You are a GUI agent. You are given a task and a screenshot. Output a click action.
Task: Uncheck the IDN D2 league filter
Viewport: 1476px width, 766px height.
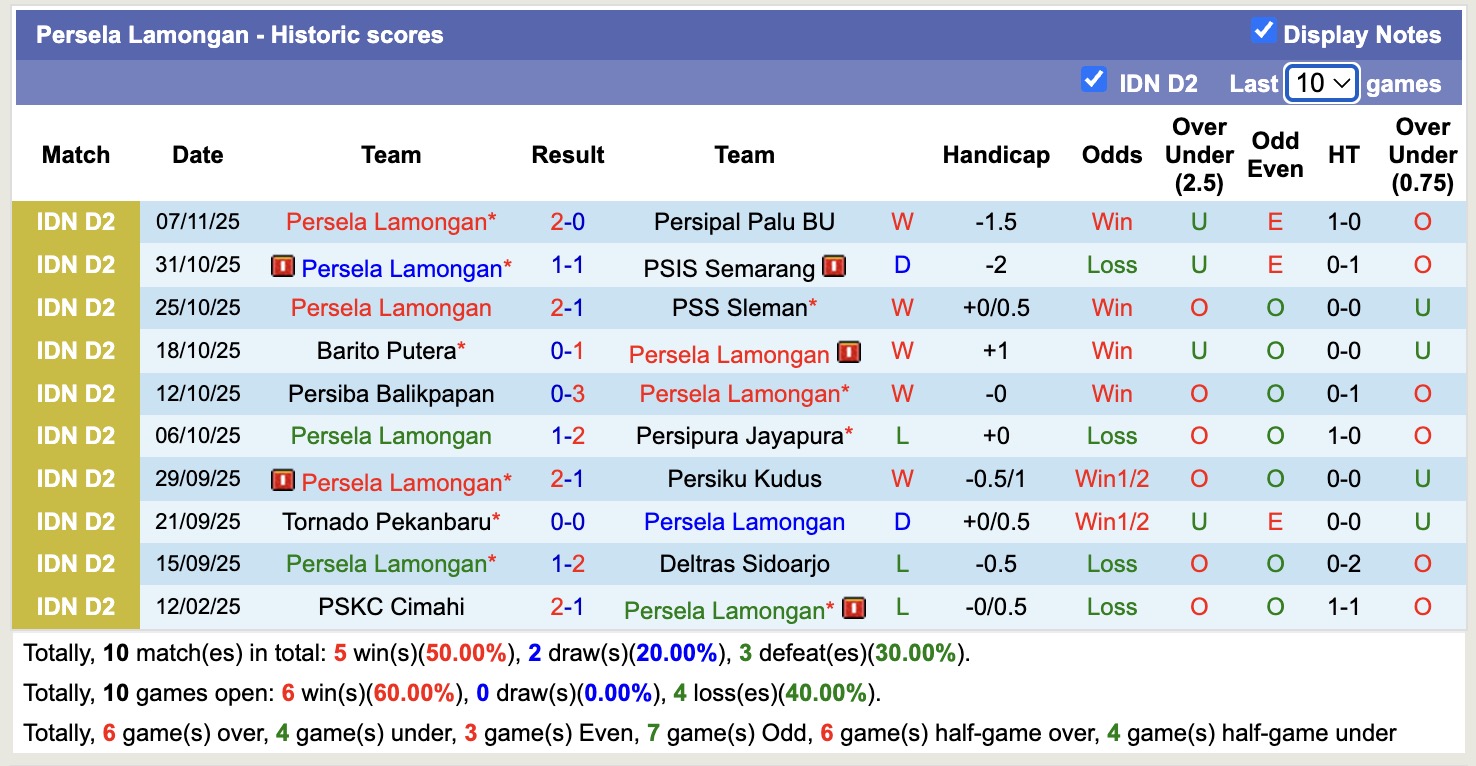point(1094,80)
